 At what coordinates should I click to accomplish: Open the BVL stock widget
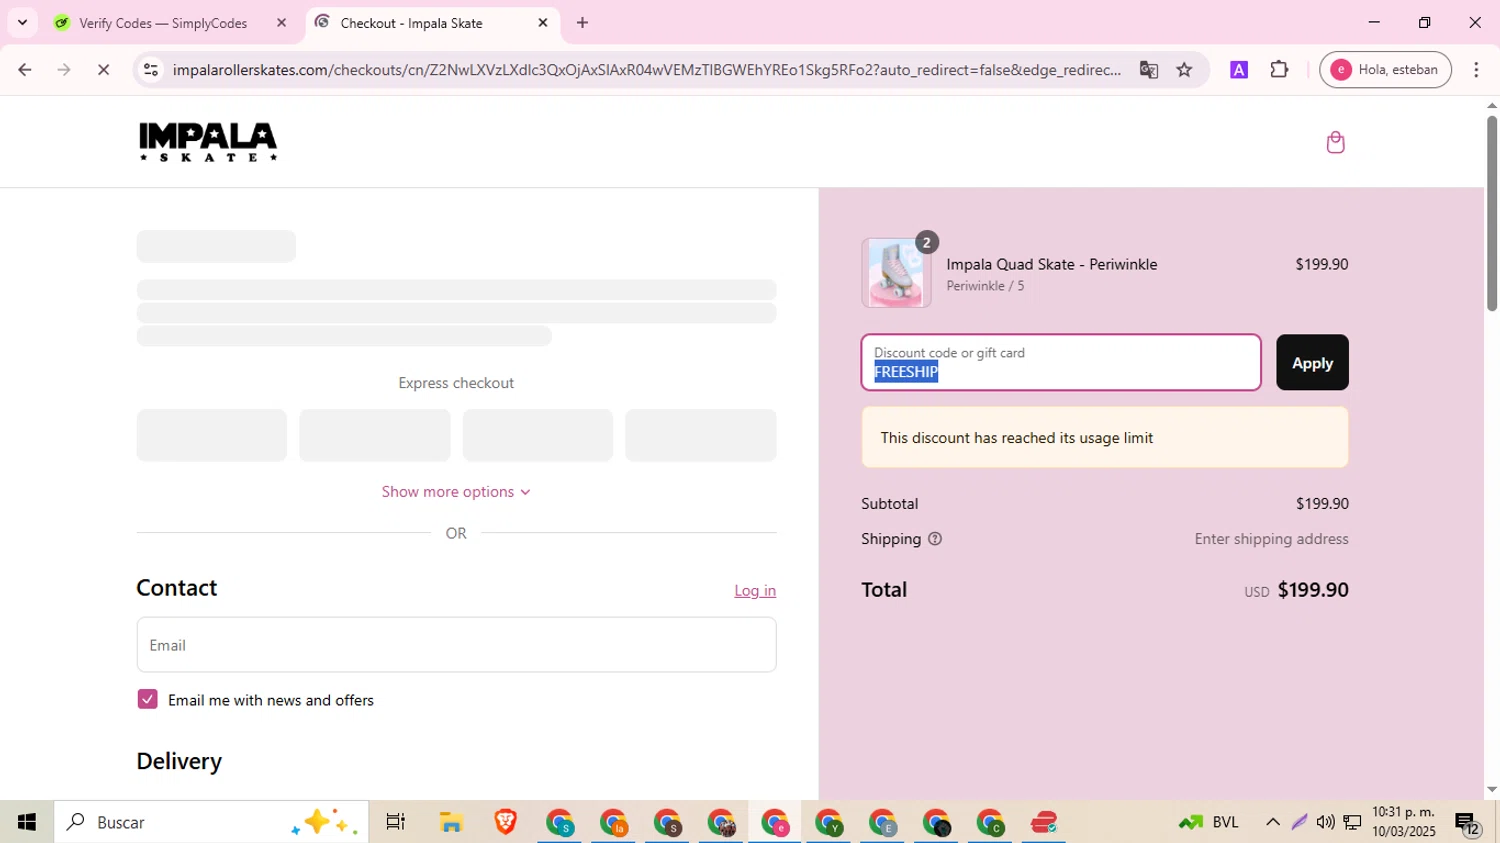click(1208, 822)
